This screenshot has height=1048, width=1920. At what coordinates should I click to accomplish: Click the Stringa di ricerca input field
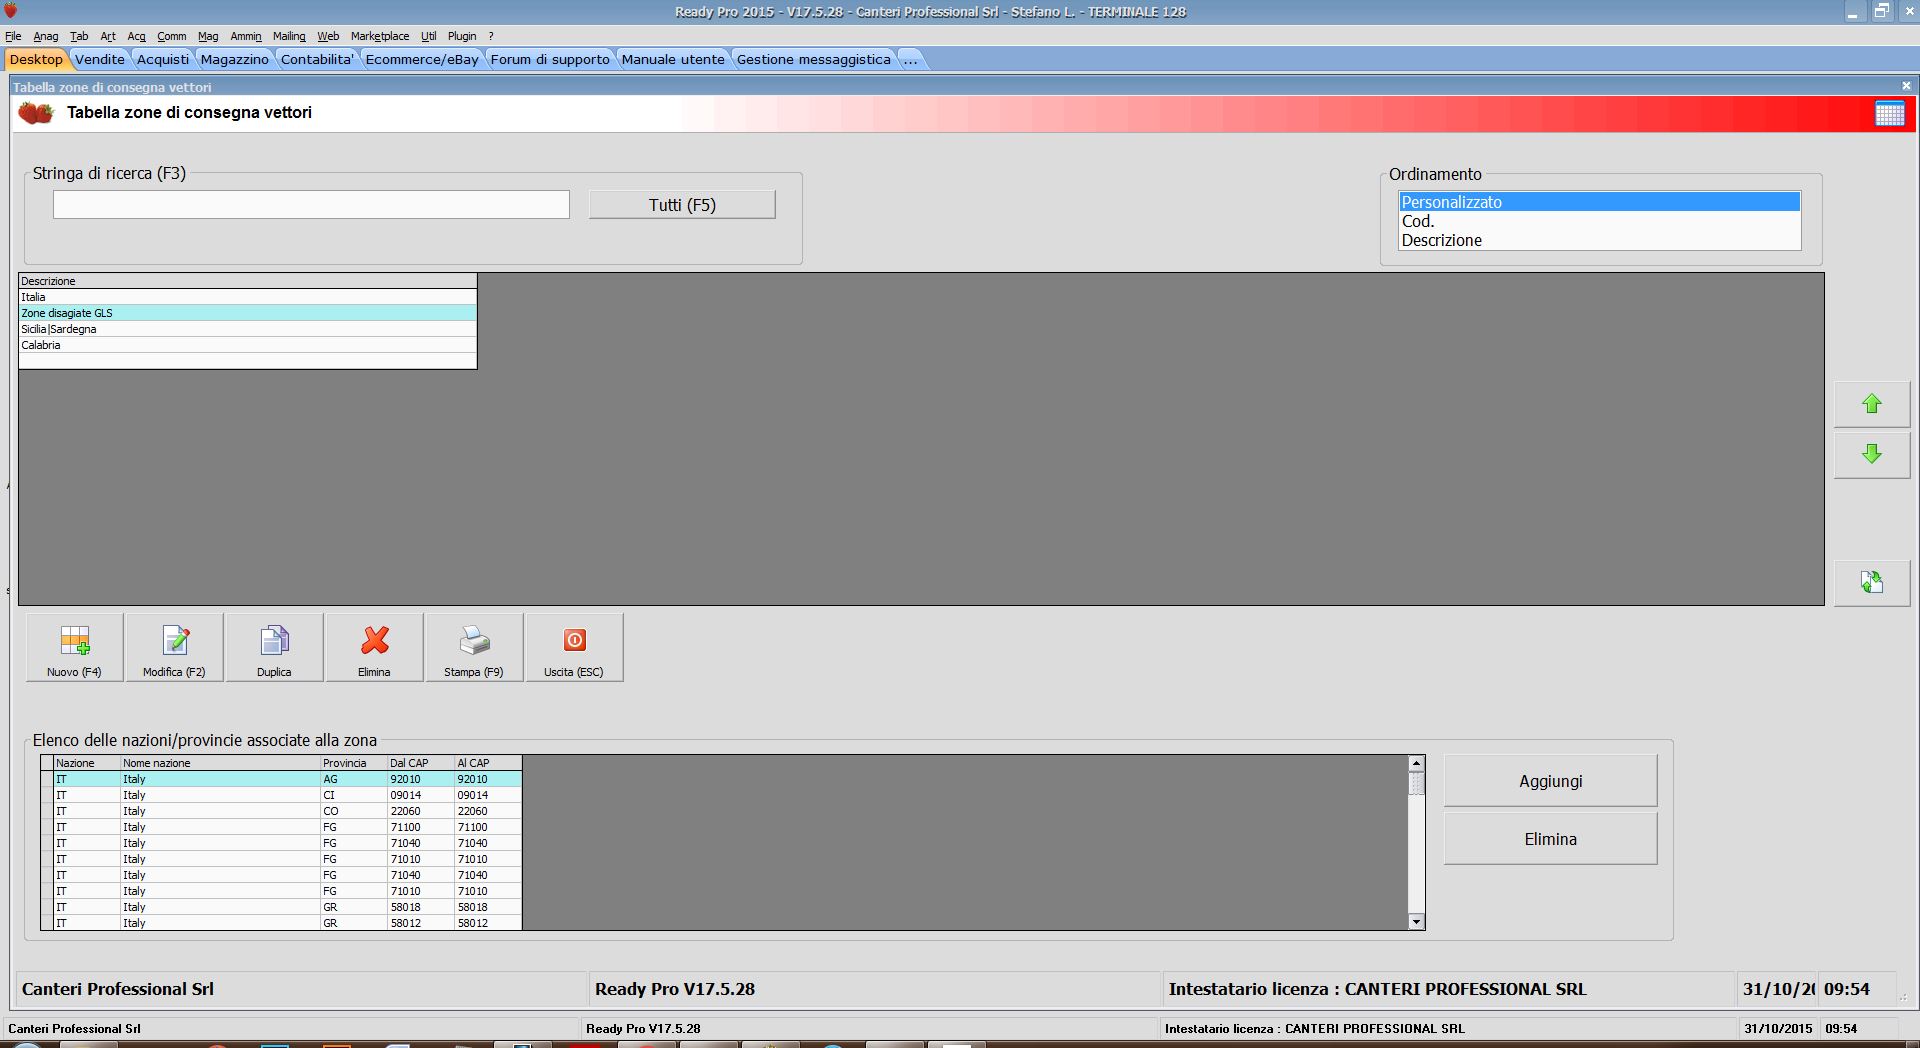point(311,205)
